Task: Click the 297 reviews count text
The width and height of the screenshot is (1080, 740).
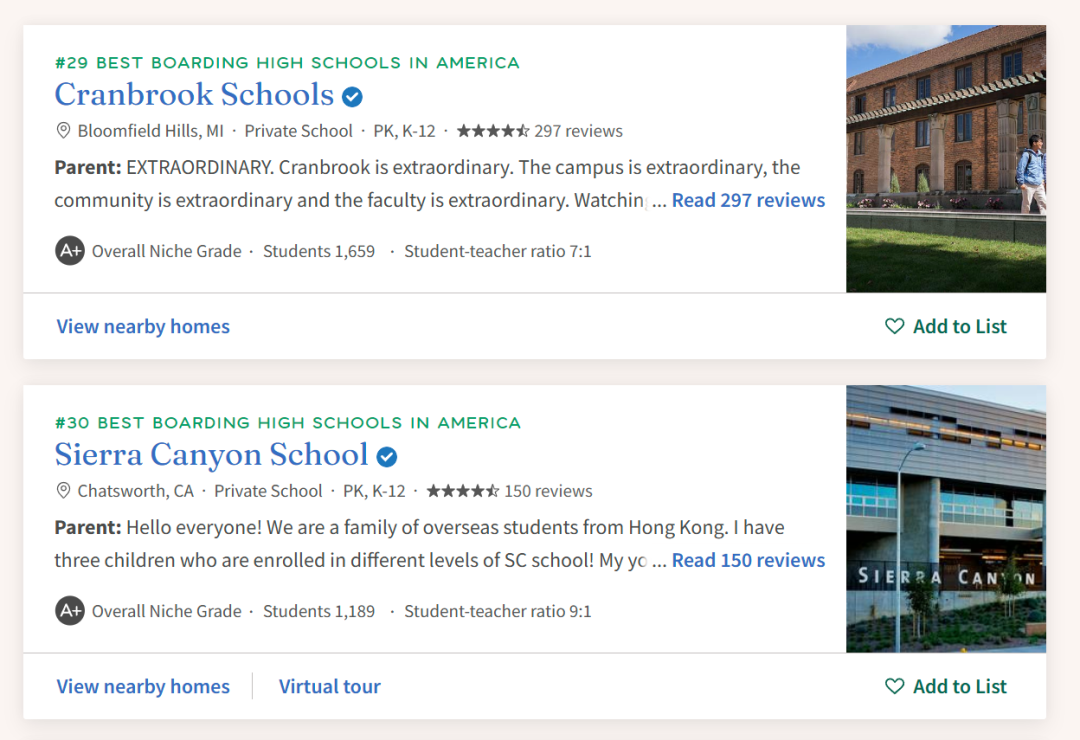Action: (579, 131)
